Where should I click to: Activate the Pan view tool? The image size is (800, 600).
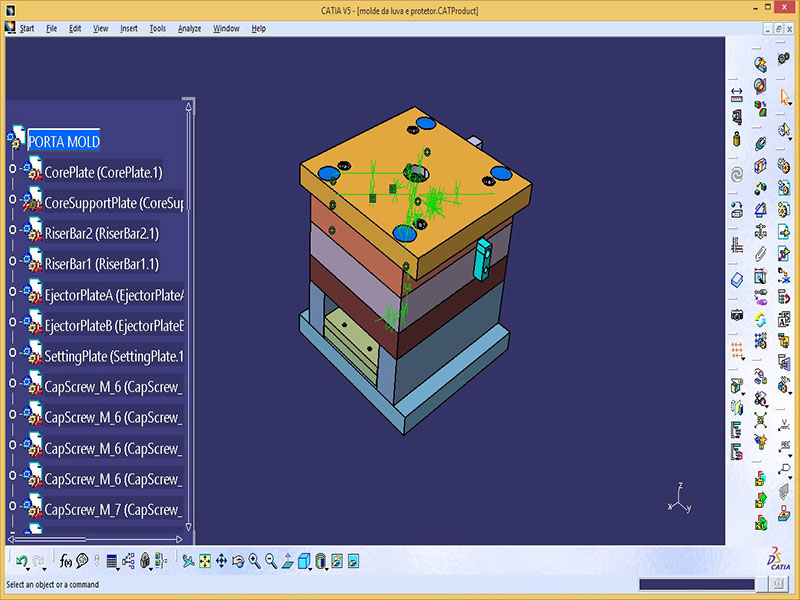221,561
